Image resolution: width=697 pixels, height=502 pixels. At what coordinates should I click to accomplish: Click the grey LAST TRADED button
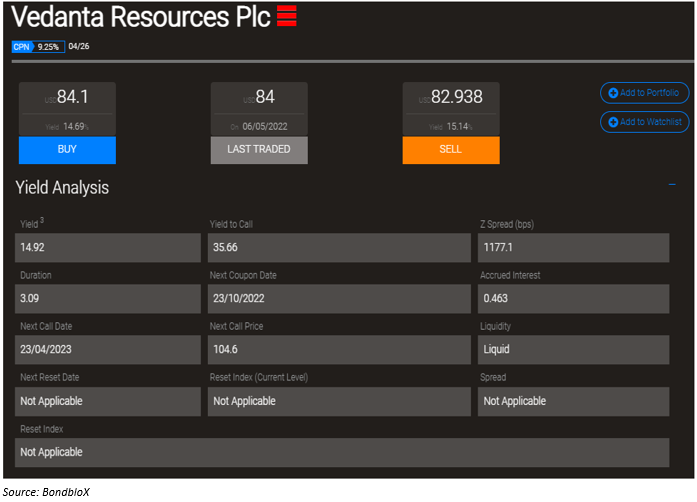(x=259, y=150)
